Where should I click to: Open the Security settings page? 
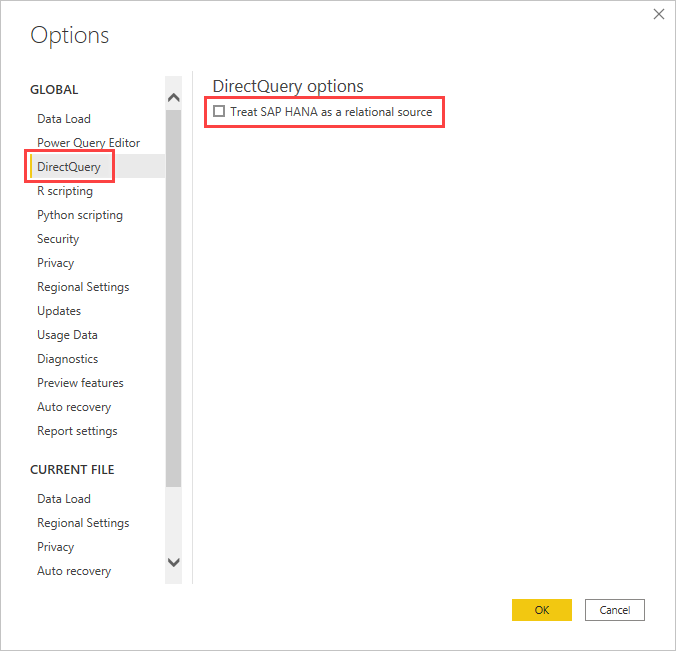click(x=58, y=239)
